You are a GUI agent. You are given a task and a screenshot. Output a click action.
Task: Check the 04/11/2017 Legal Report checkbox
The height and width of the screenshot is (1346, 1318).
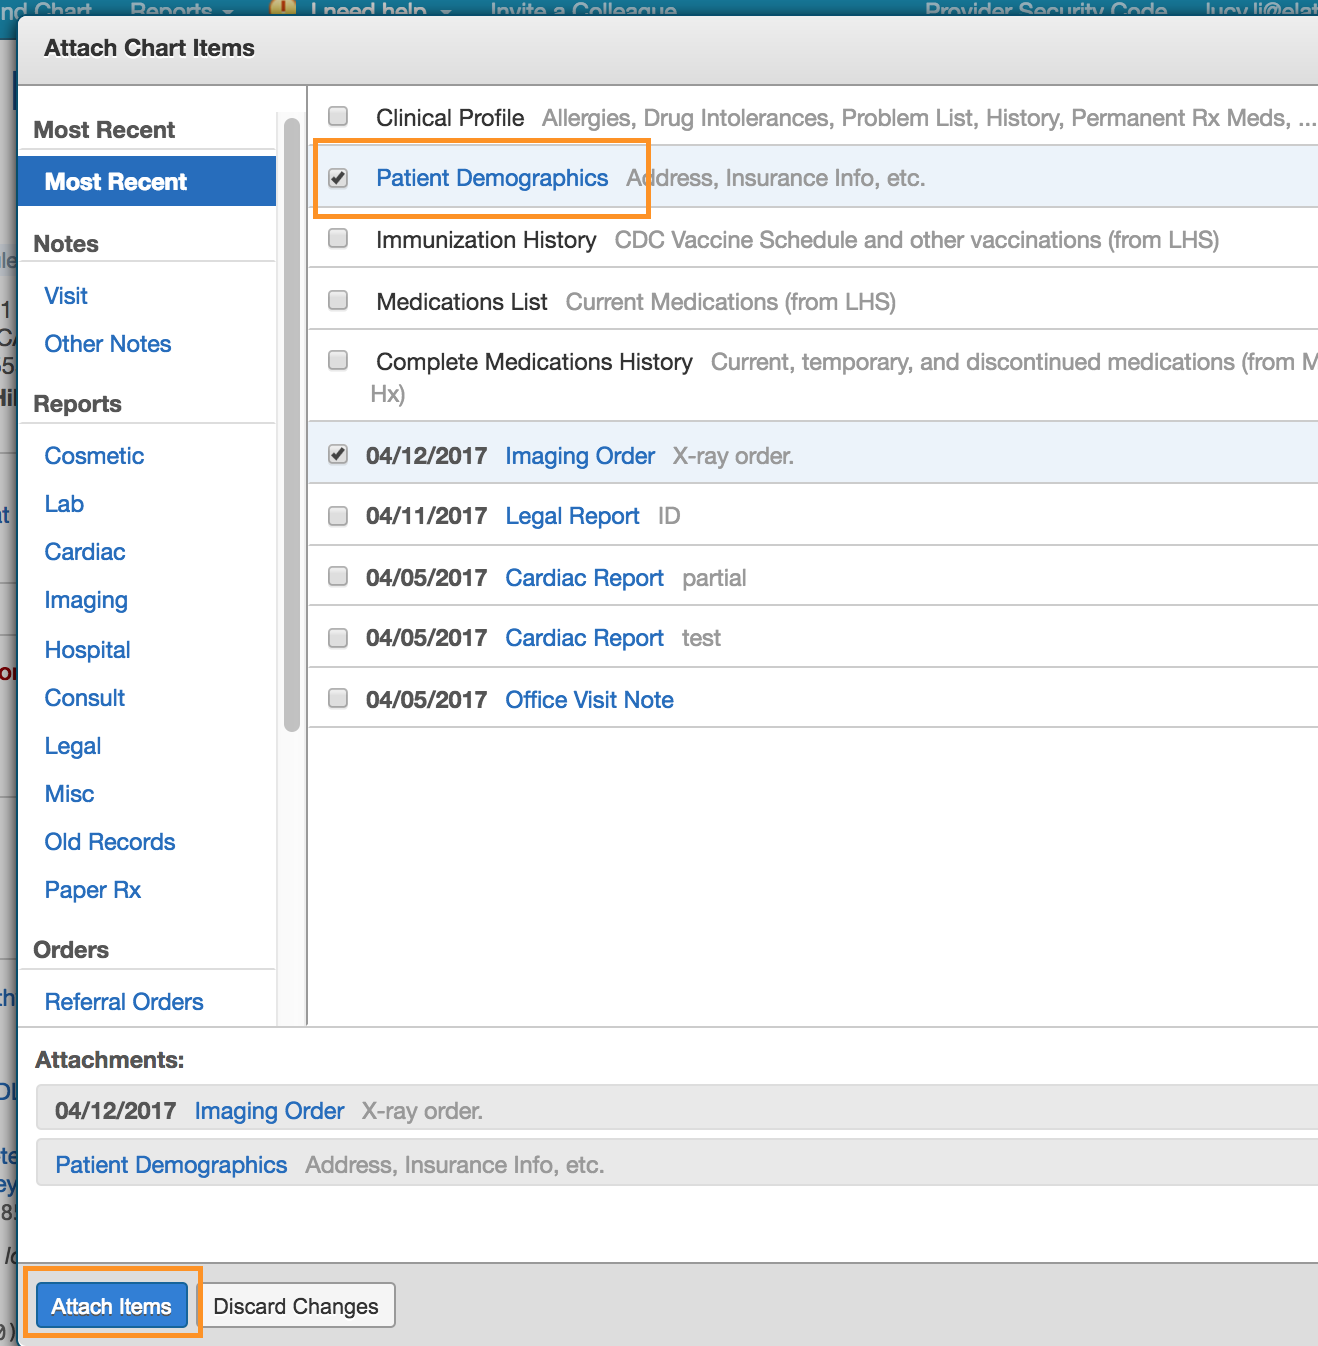click(338, 515)
